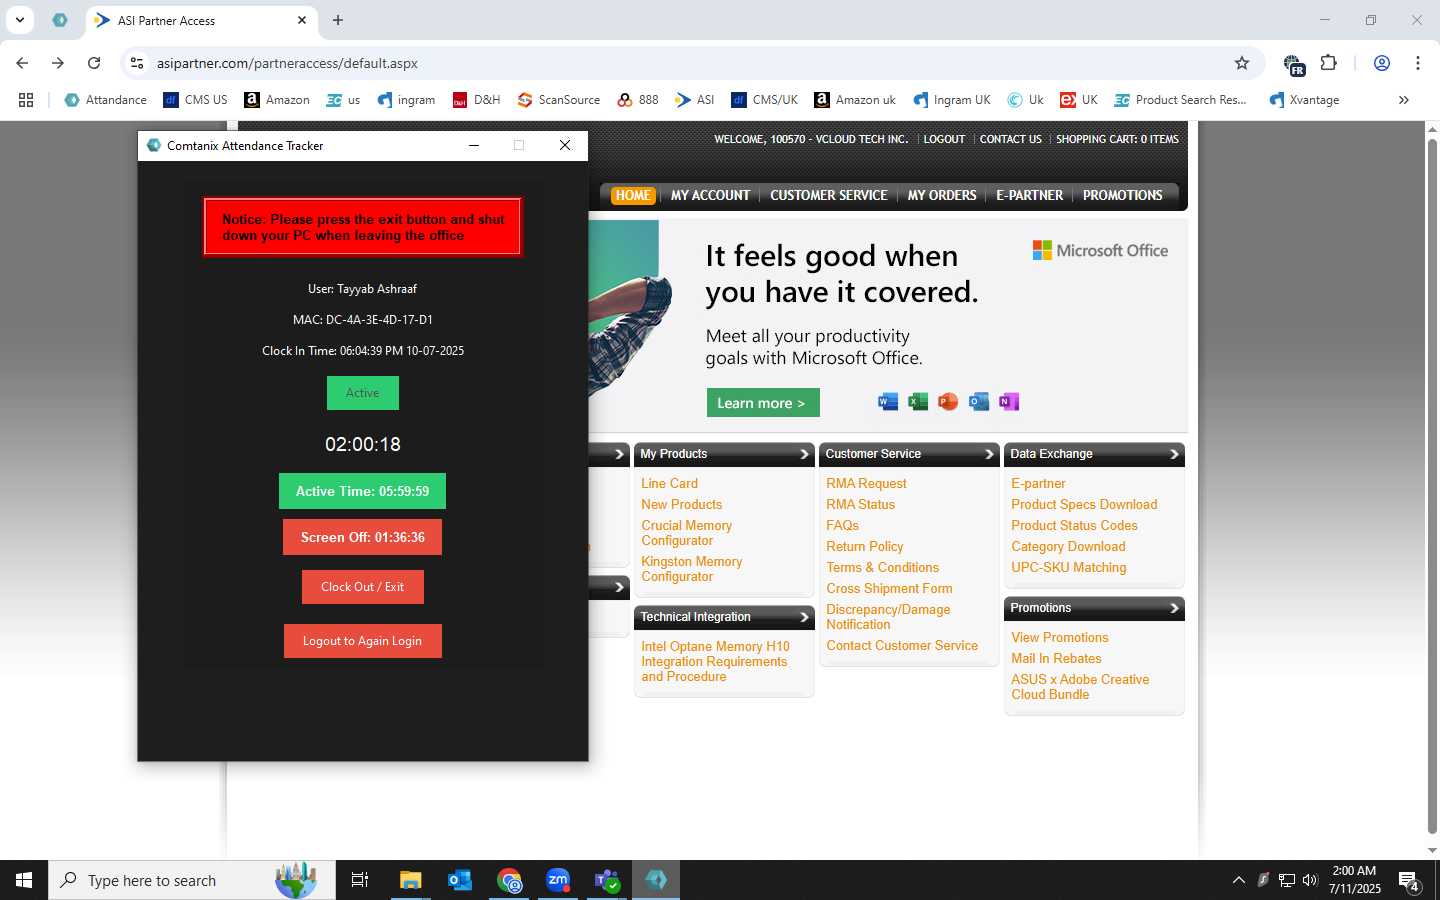This screenshot has height=900, width=1440.
Task: Open the MY ACCOUNT menu
Action: pos(710,196)
